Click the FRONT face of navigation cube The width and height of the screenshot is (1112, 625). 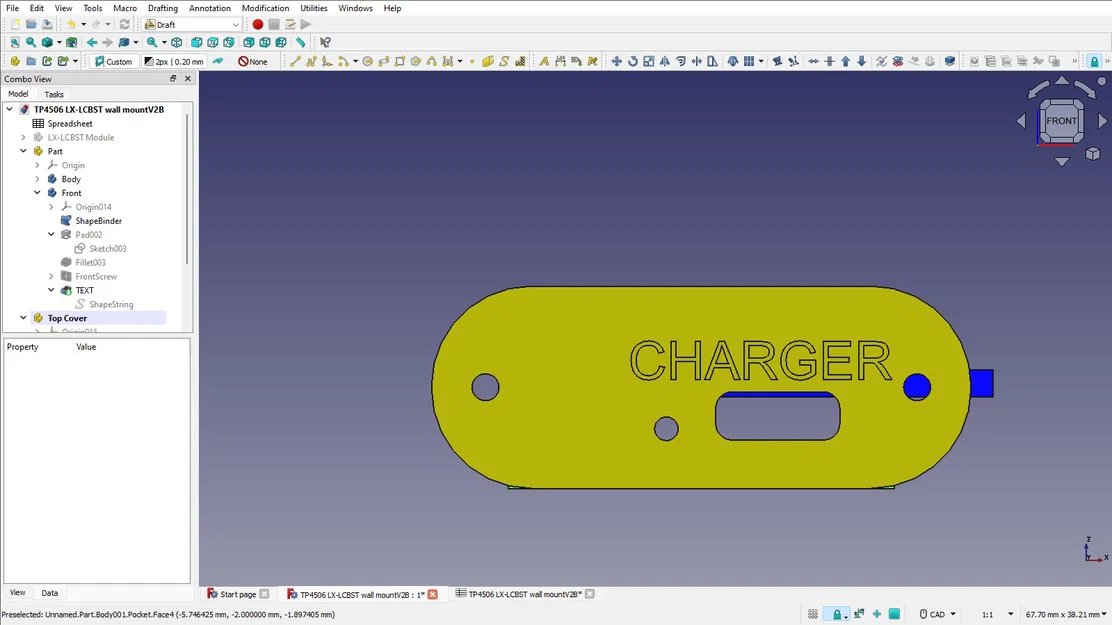coord(1062,121)
